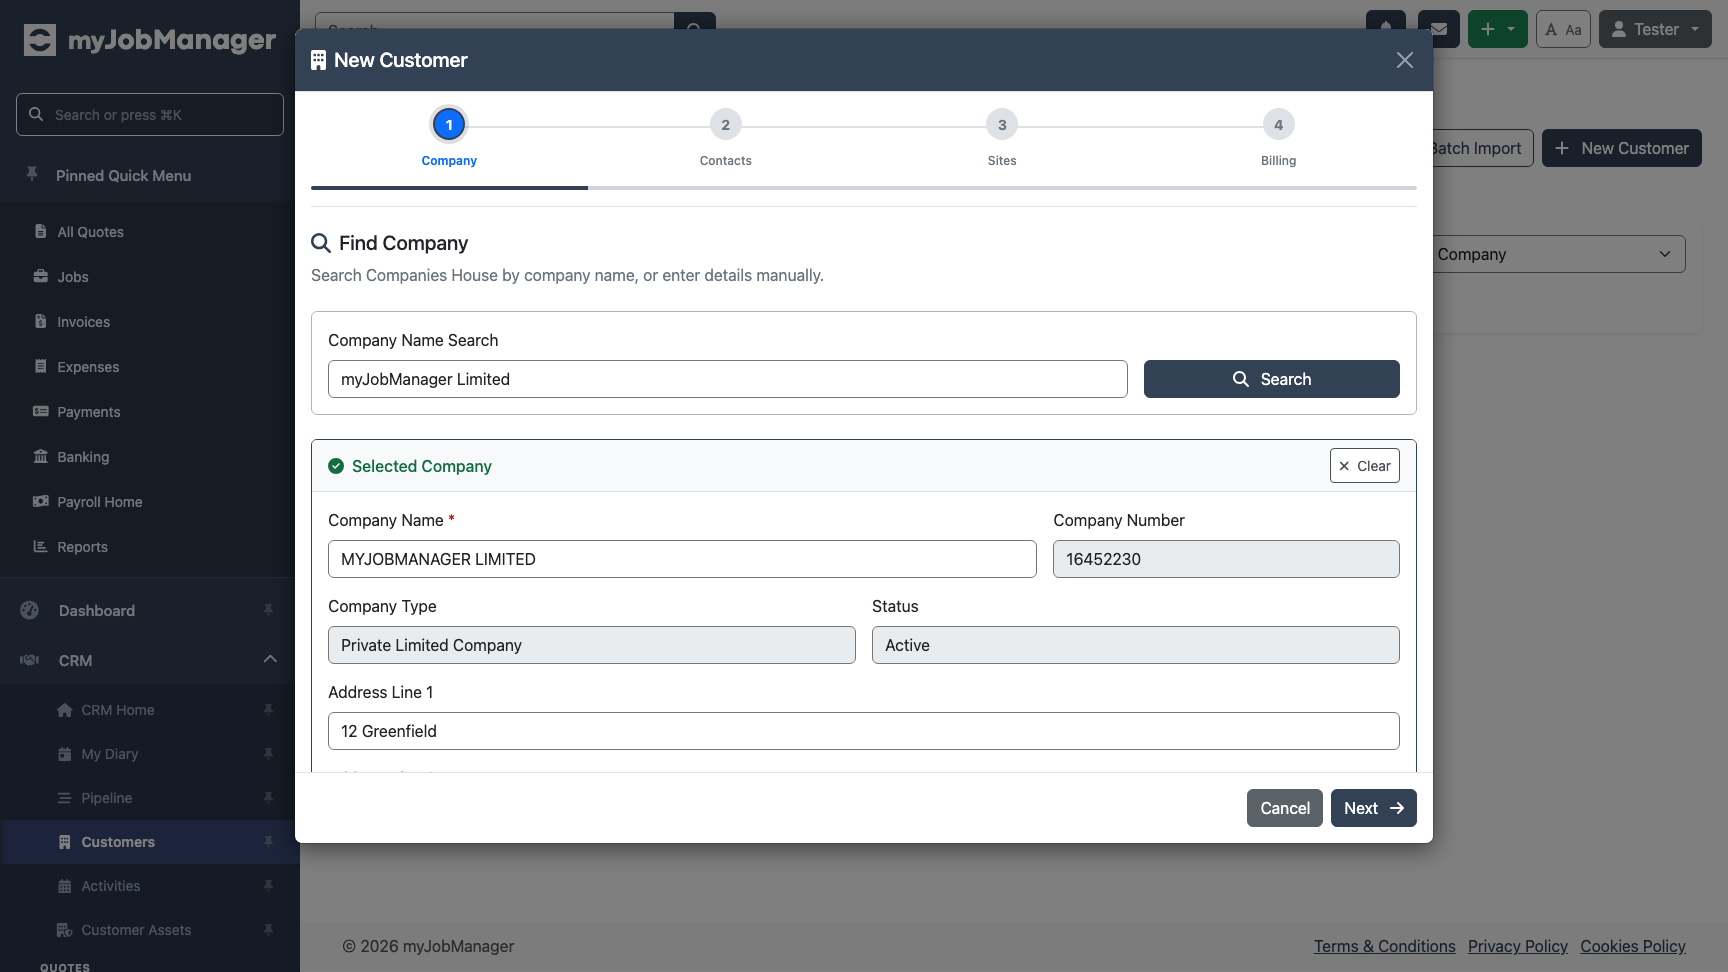1728x972 pixels.
Task: Click Cancel in the dialog
Action: click(1285, 808)
